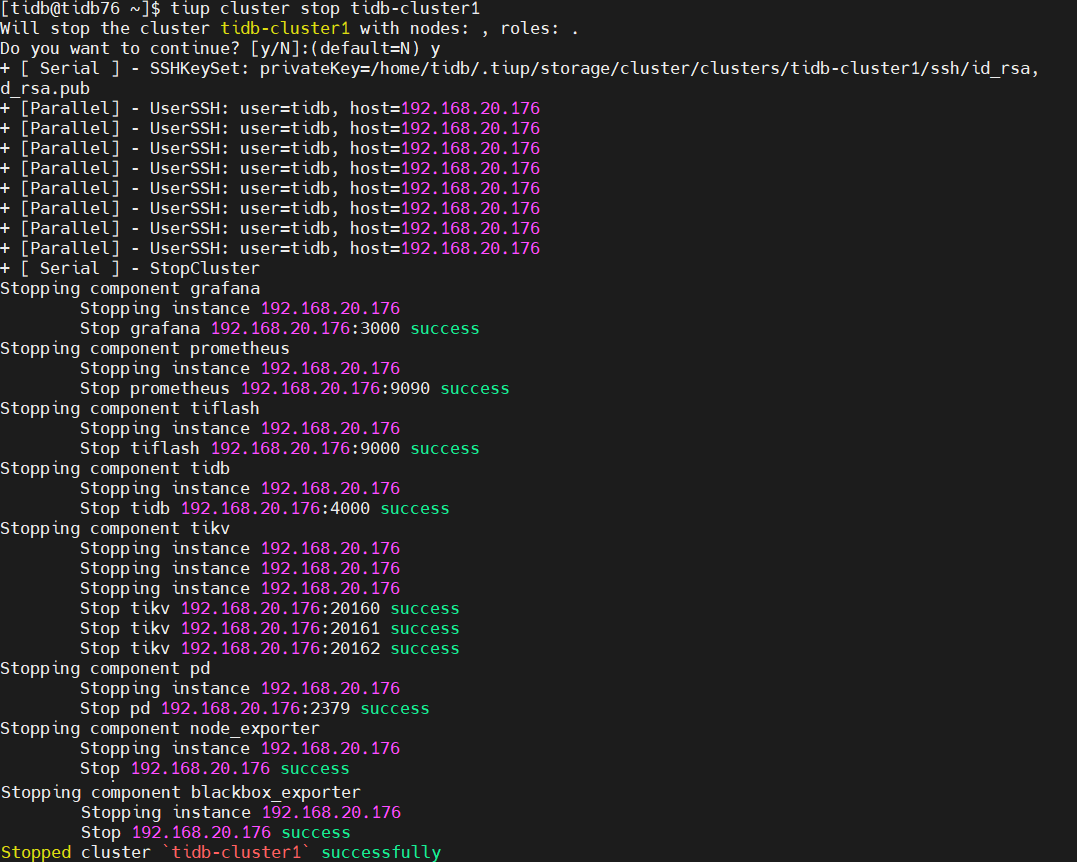Click 'Stopping component tikv' line
The width and height of the screenshot is (1077, 862).
[115, 528]
